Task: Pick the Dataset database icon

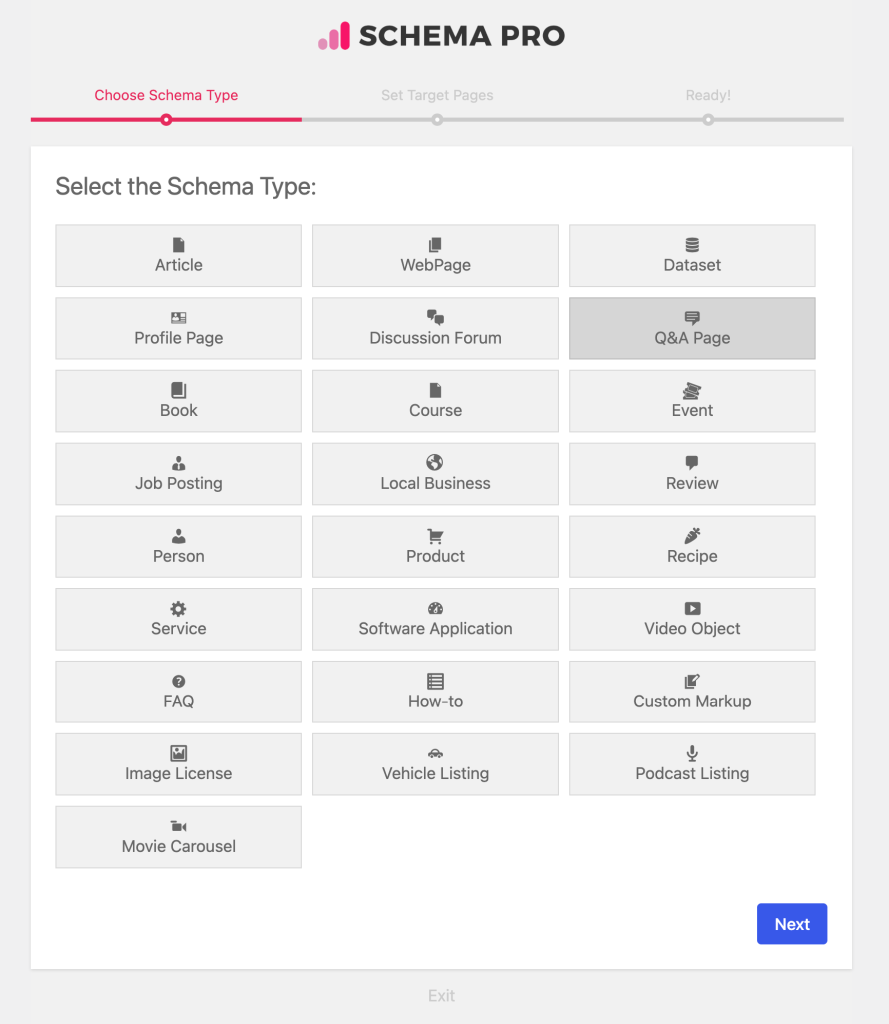Action: click(x=692, y=245)
